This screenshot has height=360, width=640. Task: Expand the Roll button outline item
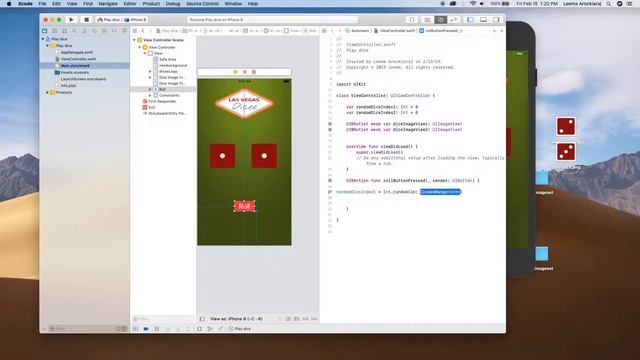[x=150, y=89]
